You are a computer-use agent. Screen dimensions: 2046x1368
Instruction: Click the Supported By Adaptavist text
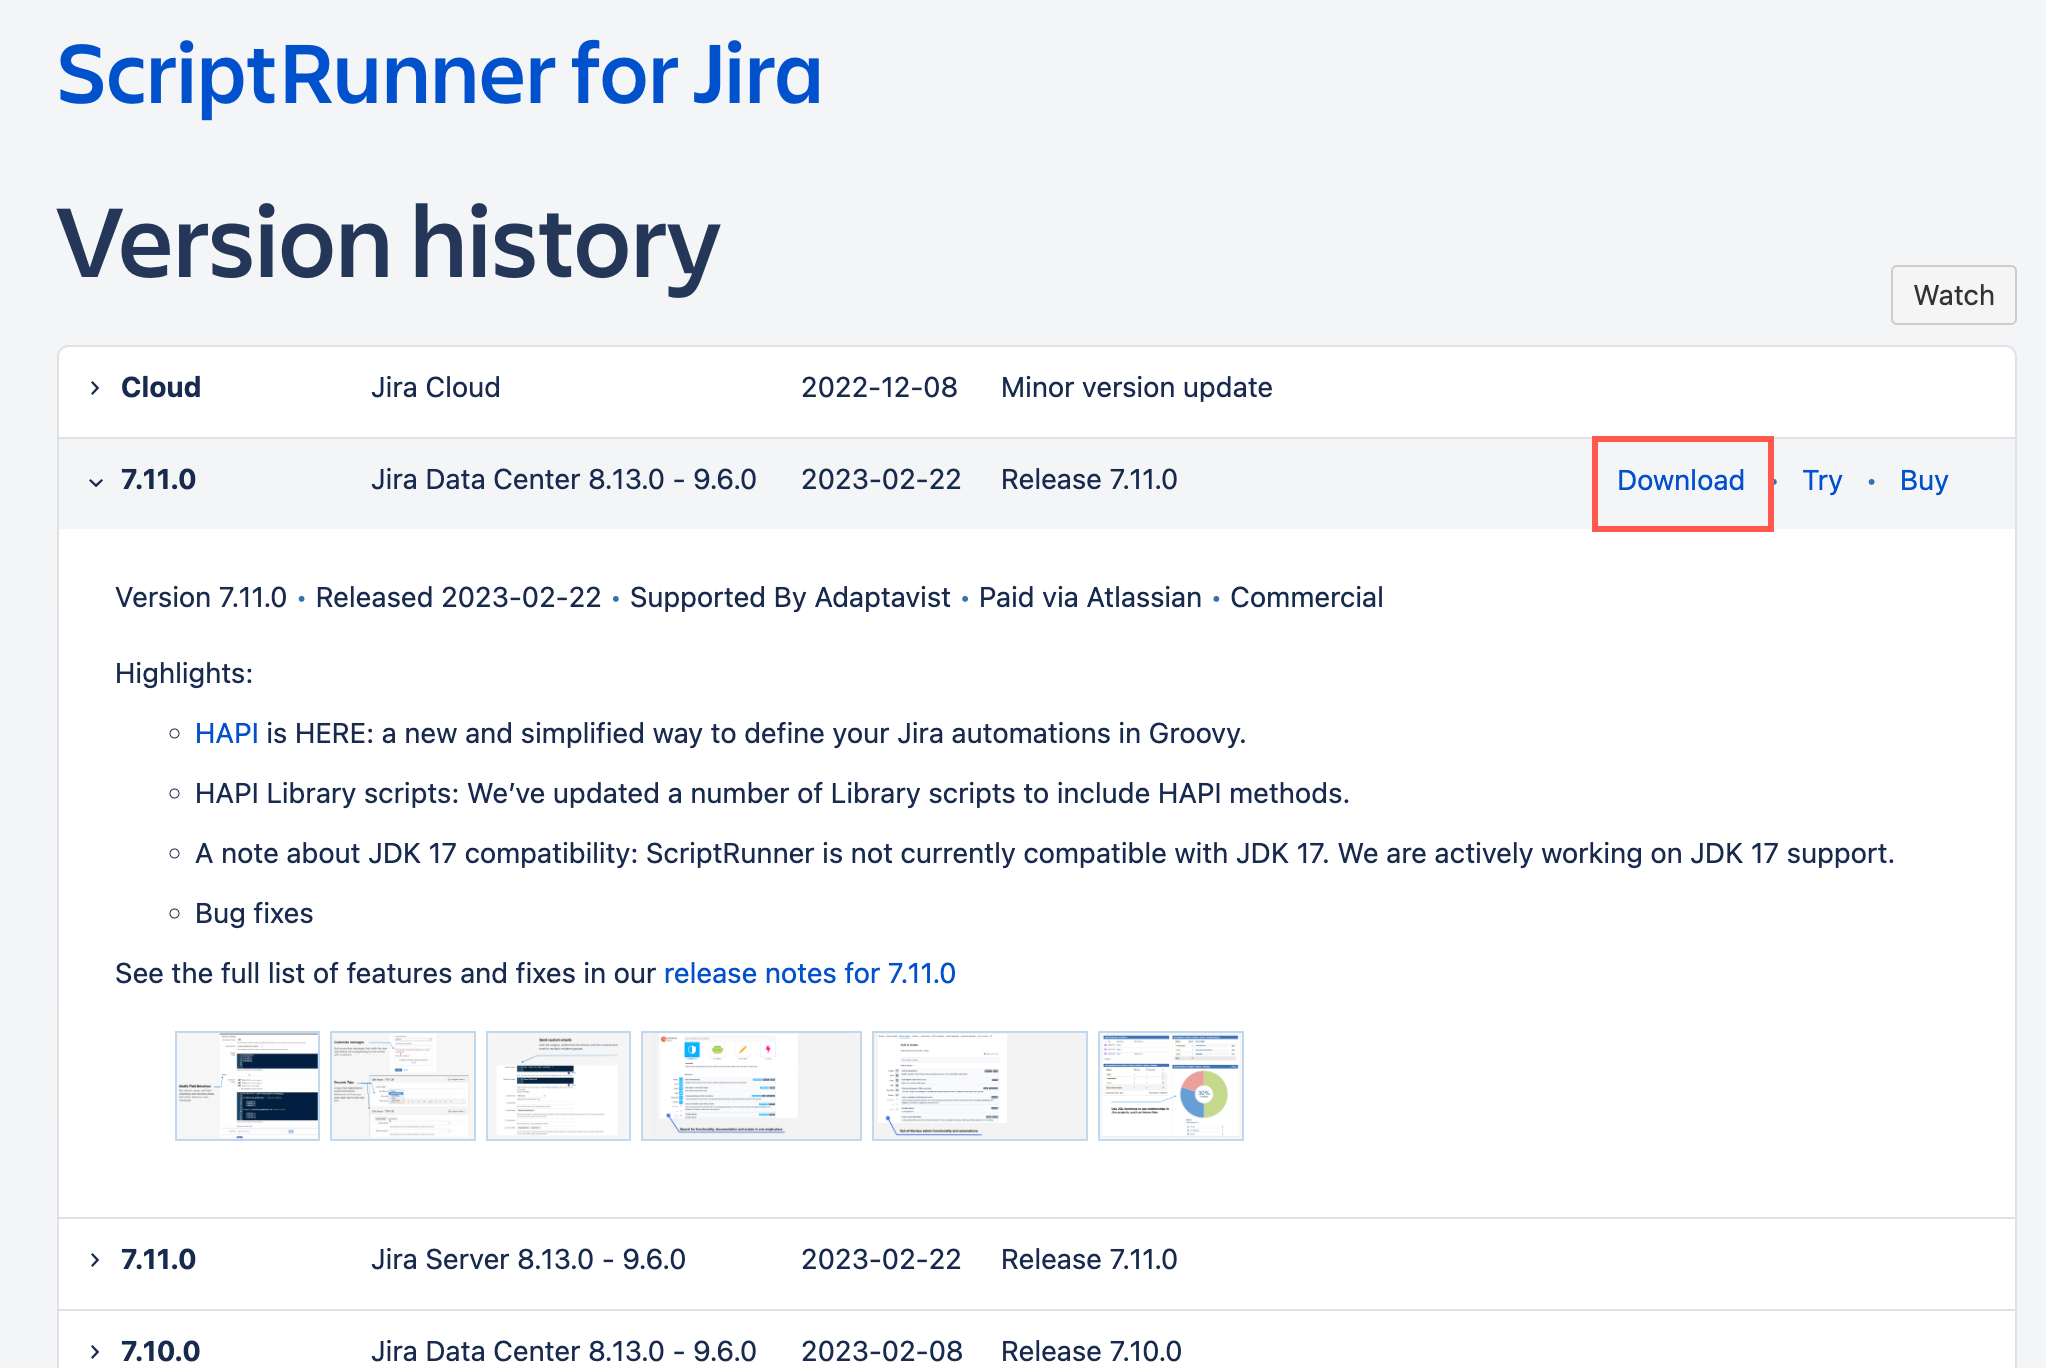click(x=790, y=597)
